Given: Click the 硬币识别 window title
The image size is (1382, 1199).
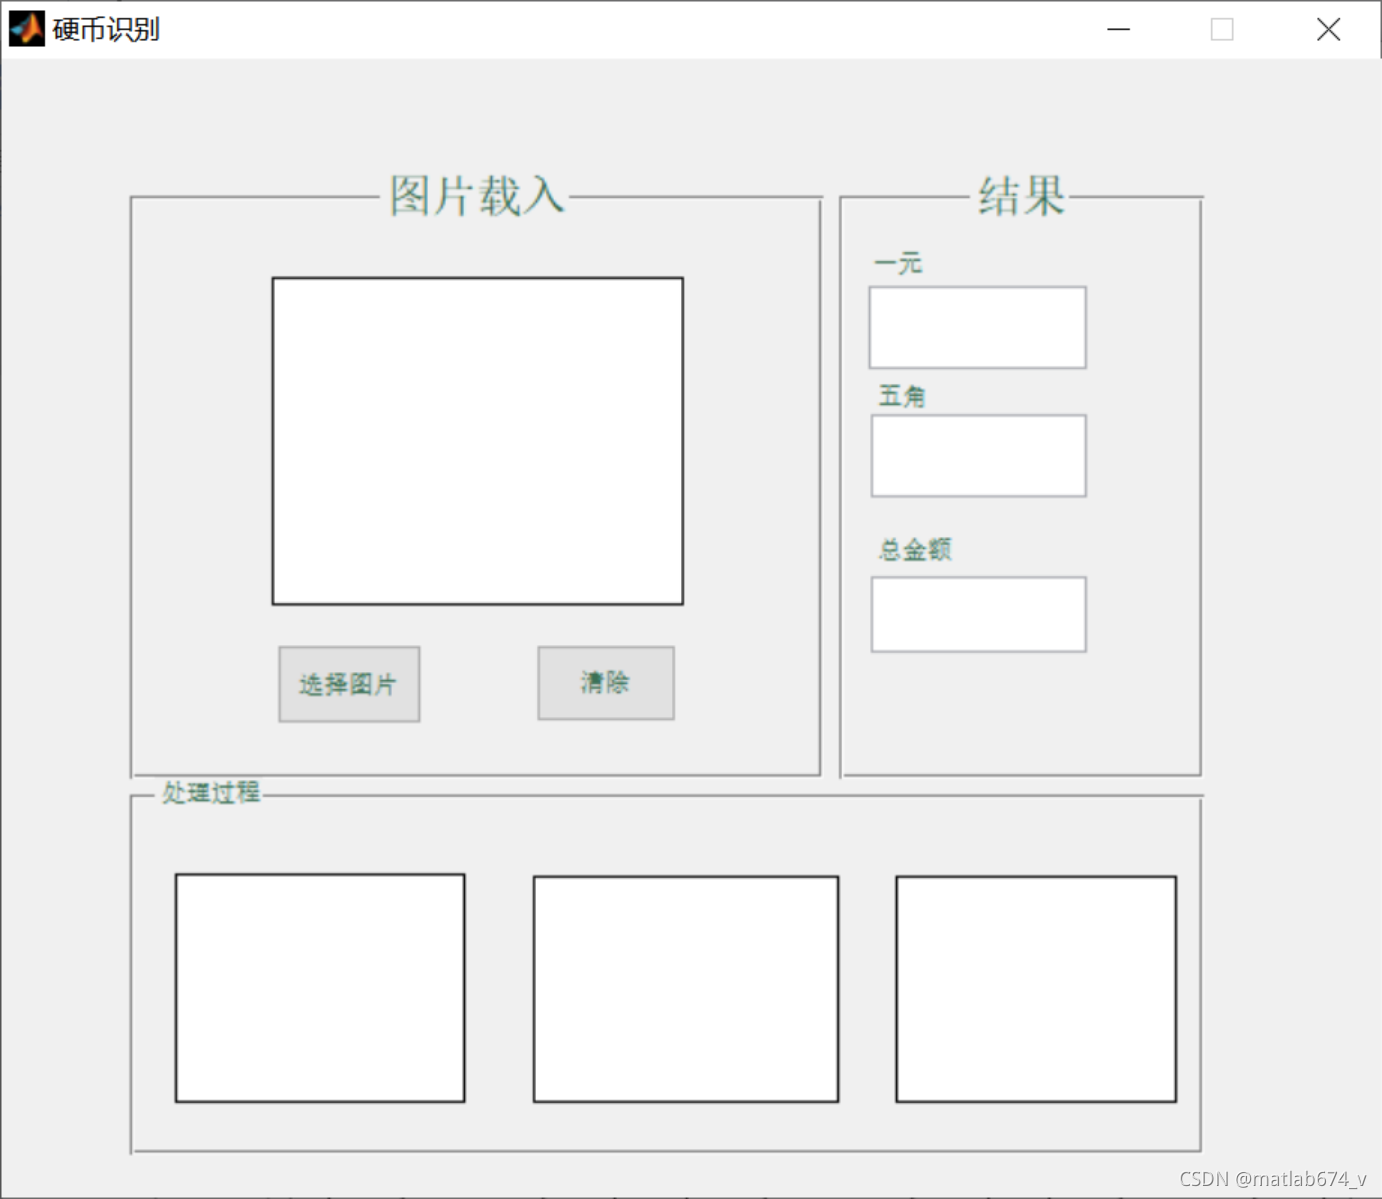Looking at the screenshot, I should tap(106, 30).
